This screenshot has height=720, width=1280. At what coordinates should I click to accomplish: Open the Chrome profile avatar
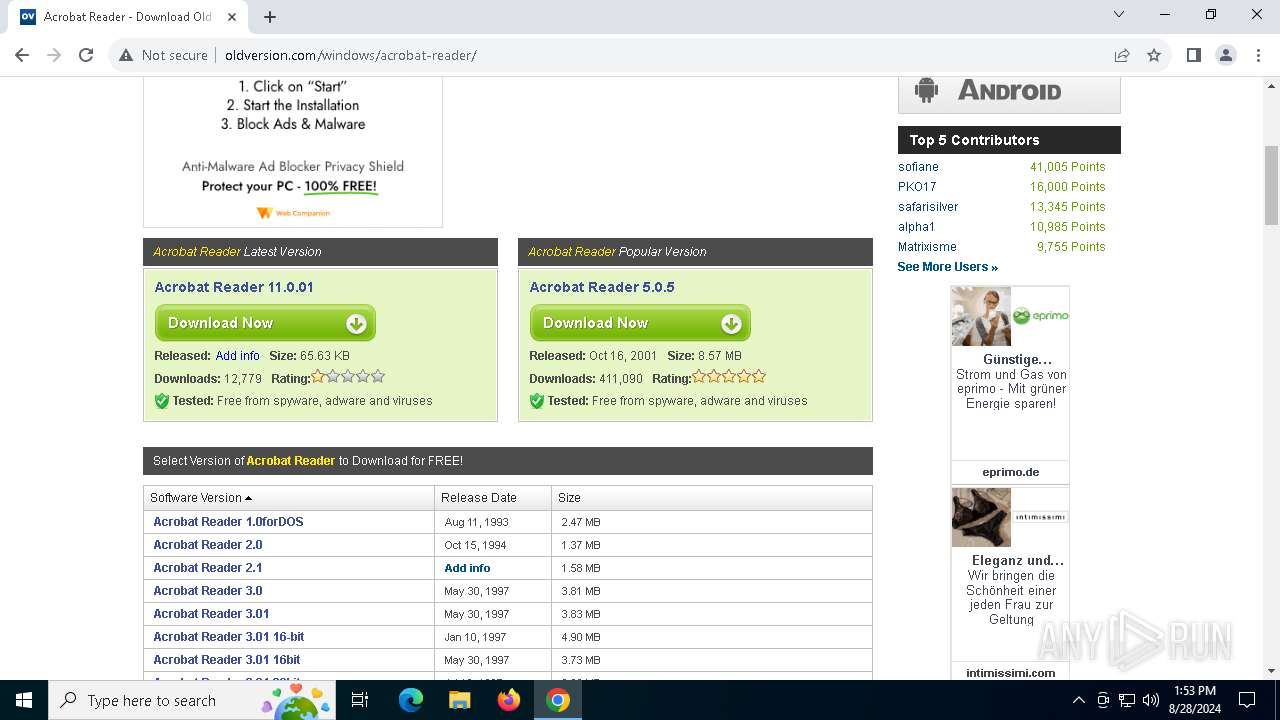(x=1226, y=55)
